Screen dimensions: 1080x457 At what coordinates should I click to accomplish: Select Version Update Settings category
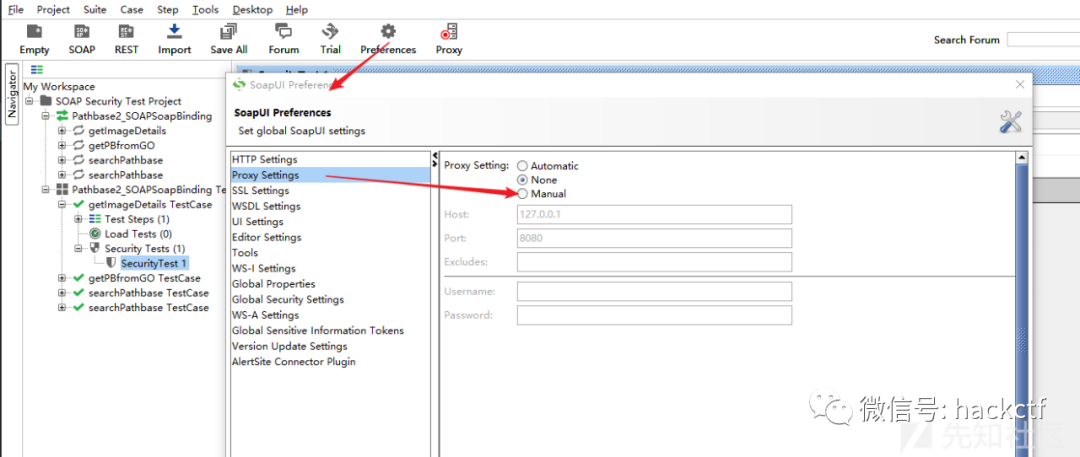[x=331, y=346]
